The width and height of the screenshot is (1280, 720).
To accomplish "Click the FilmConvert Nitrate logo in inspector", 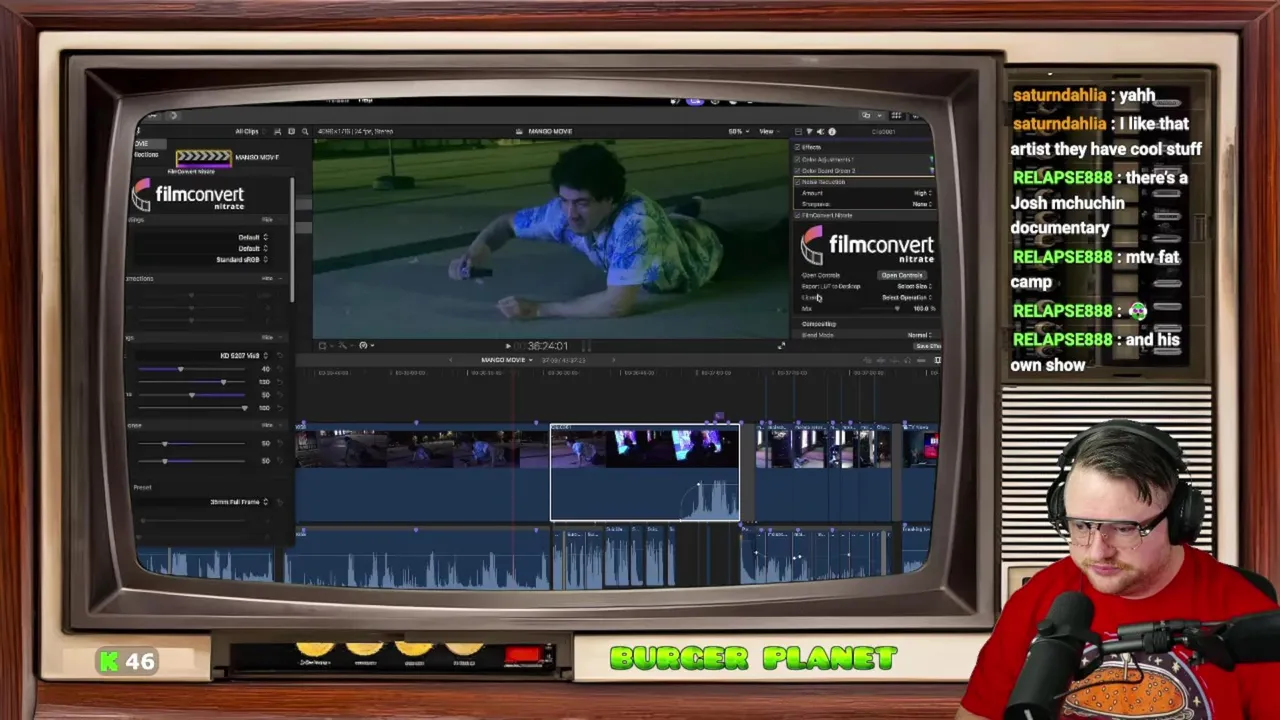I will (867, 246).
